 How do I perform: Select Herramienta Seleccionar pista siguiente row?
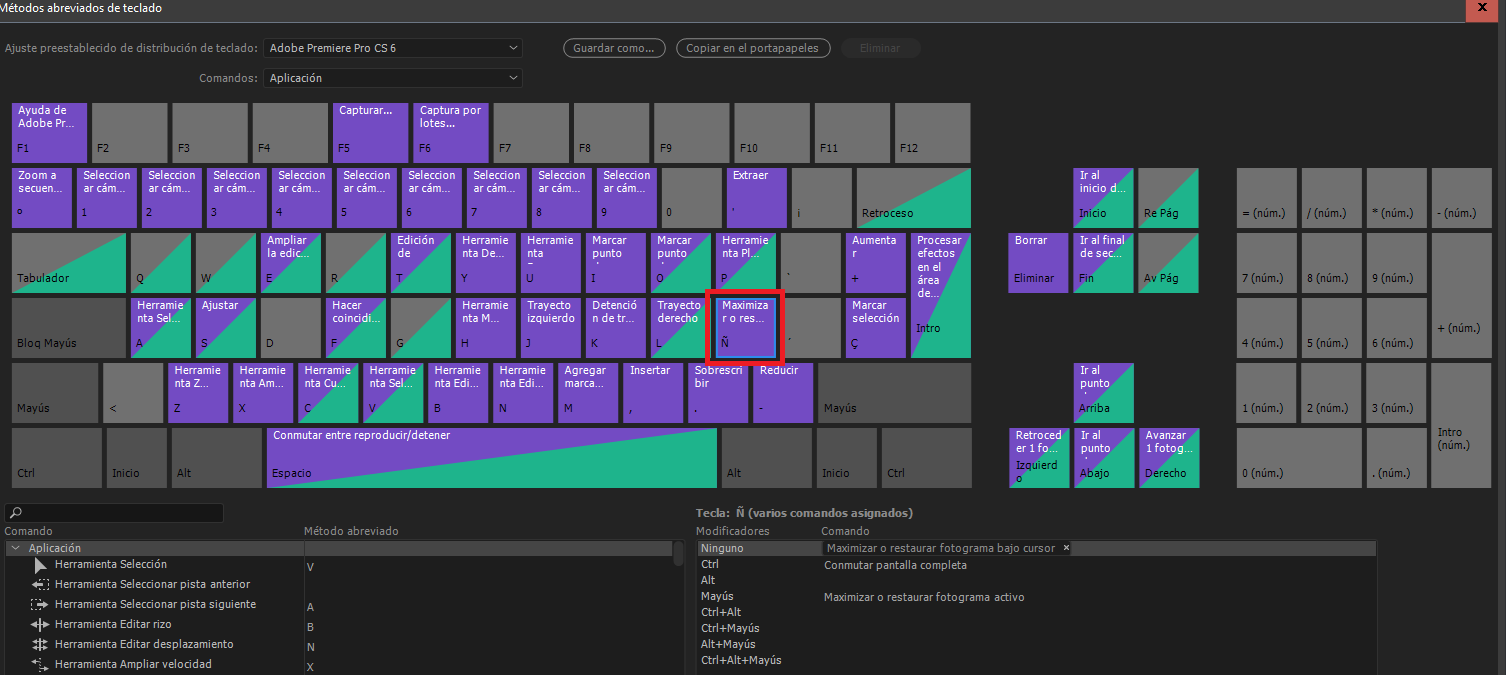[x=338, y=605]
